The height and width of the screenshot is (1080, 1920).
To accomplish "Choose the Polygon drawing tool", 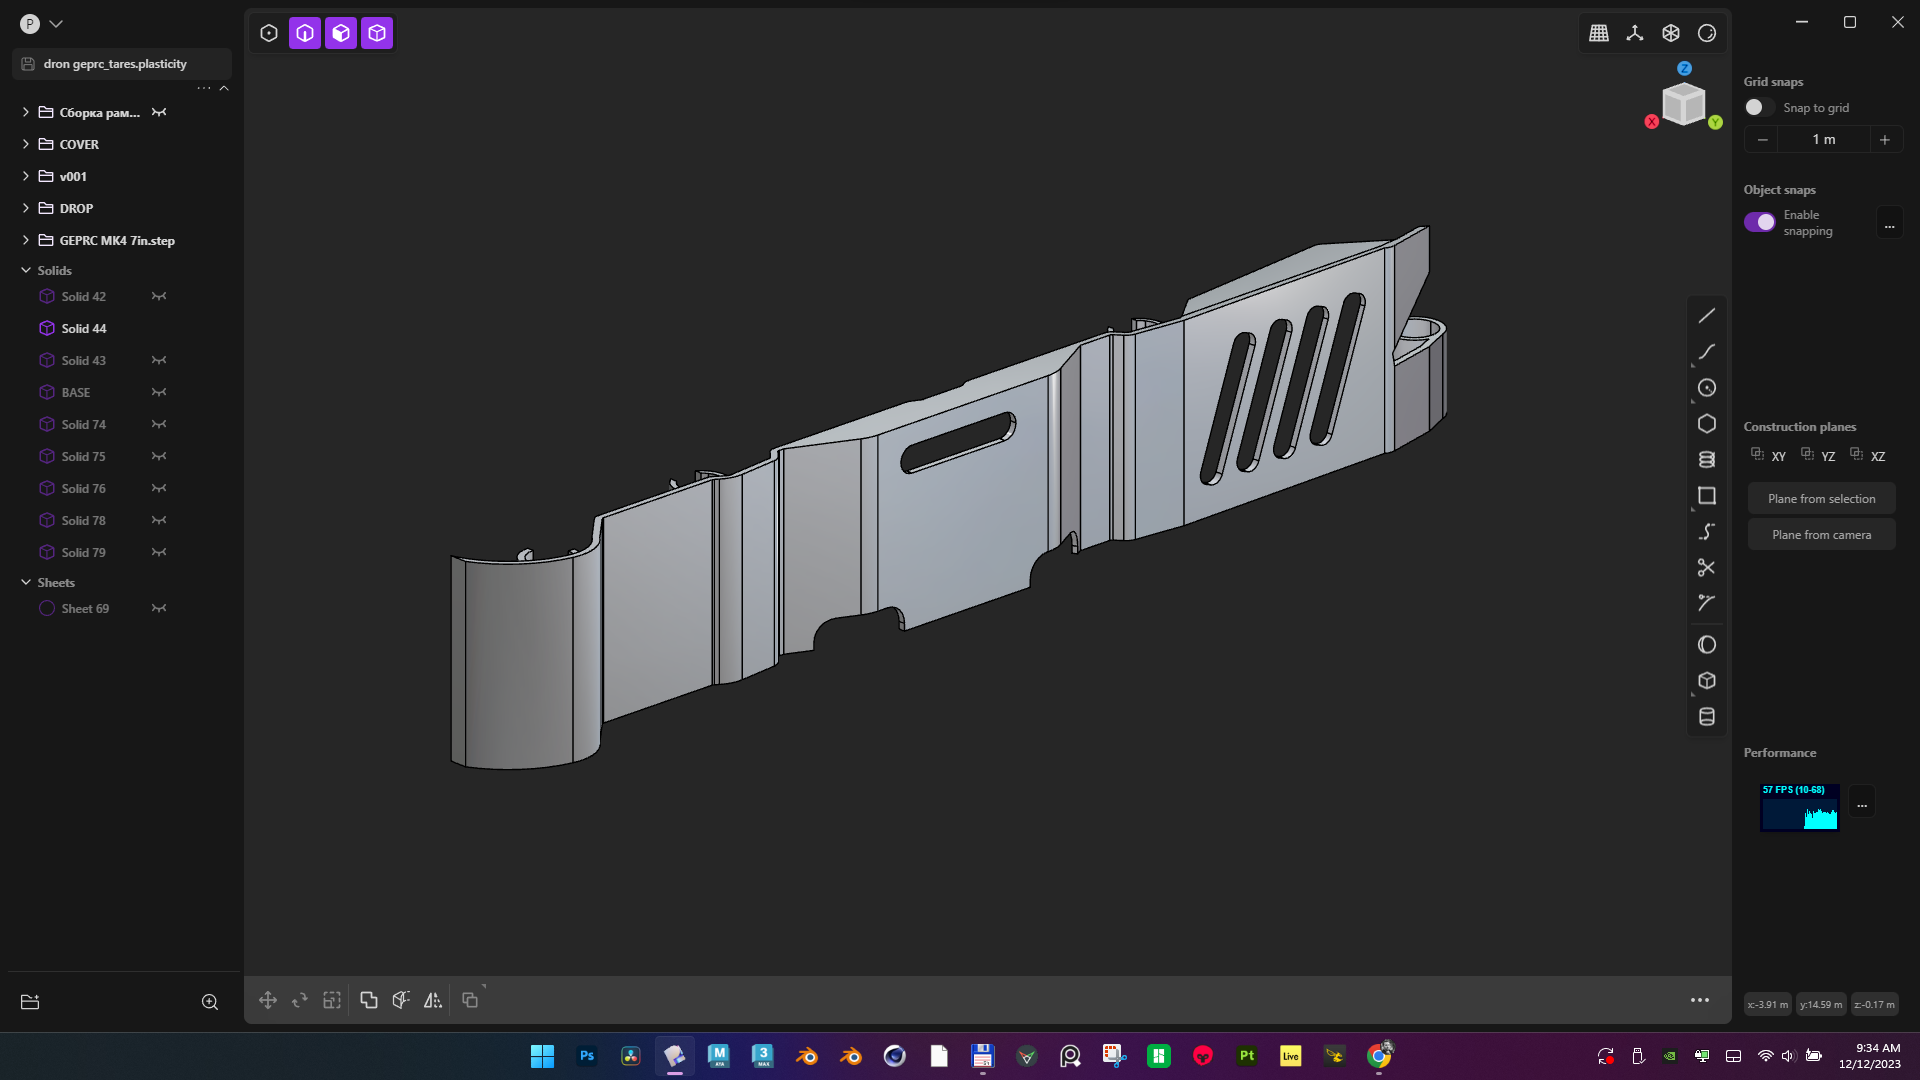I will (1707, 423).
